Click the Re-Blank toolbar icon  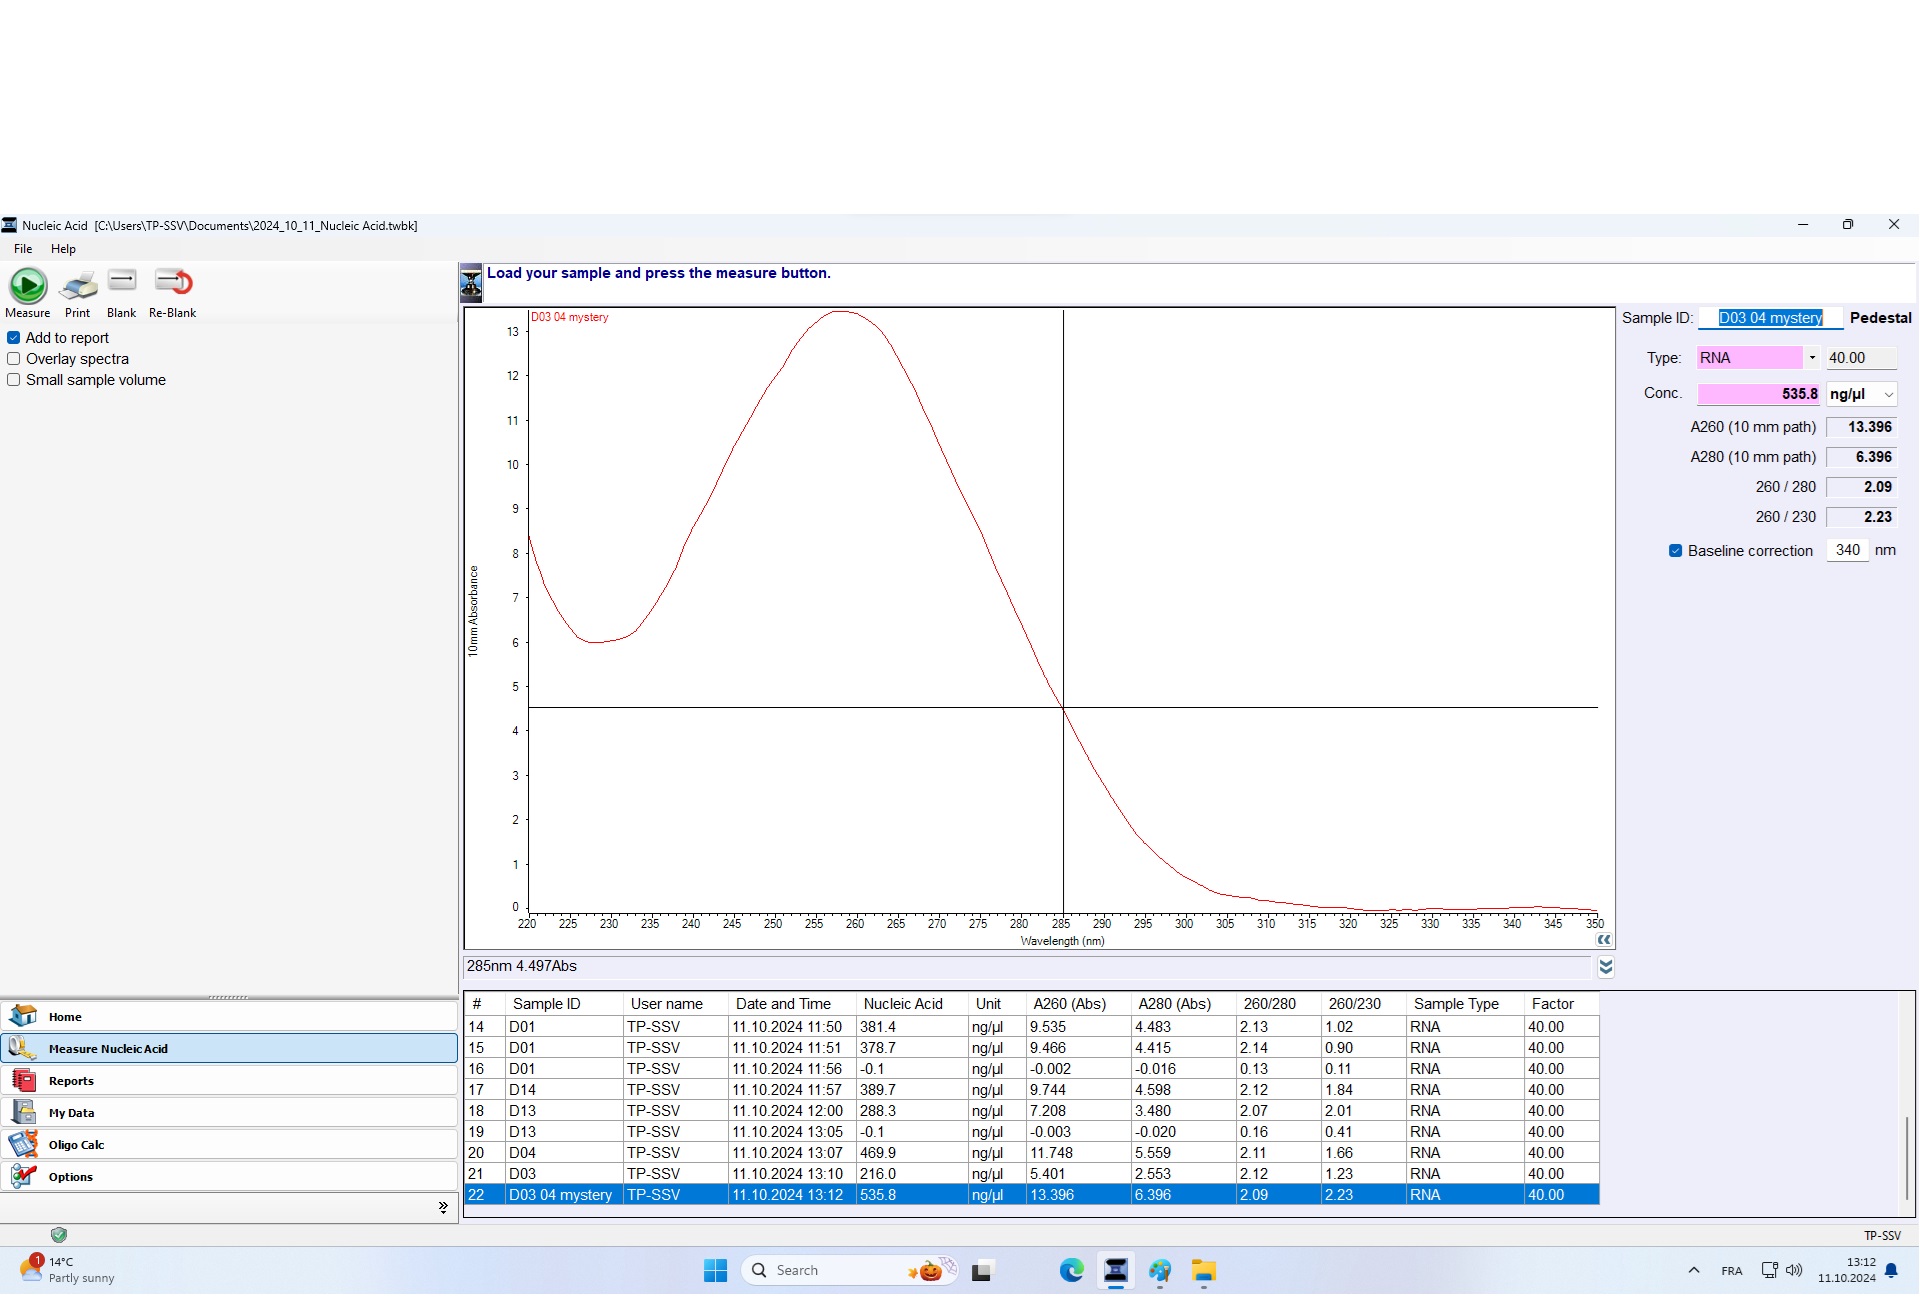pyautogui.click(x=173, y=283)
